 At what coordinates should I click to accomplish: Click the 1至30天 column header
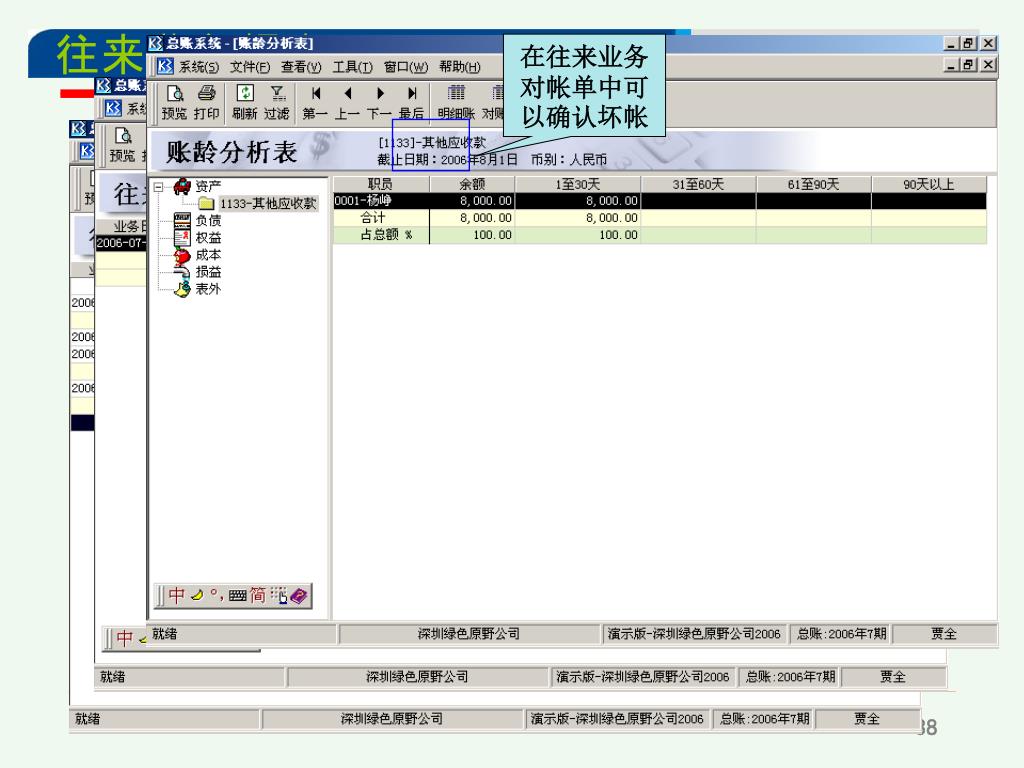[x=578, y=184]
